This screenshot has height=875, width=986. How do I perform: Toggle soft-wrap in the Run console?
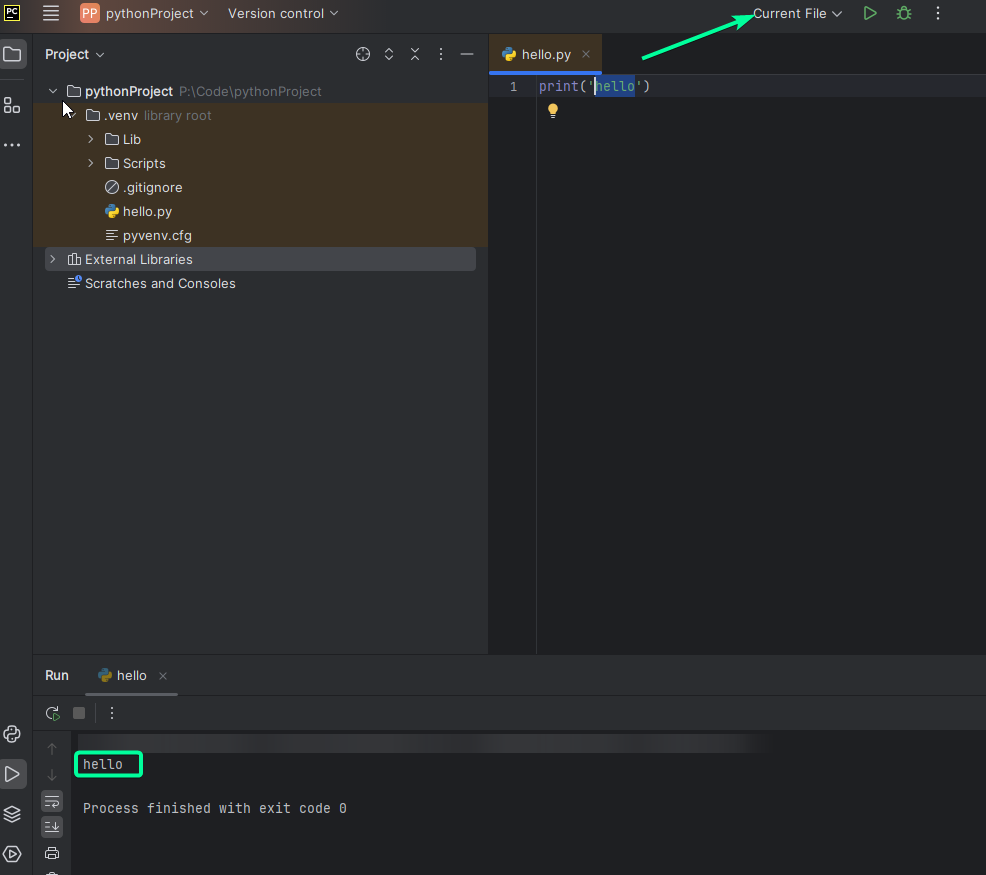(52, 800)
